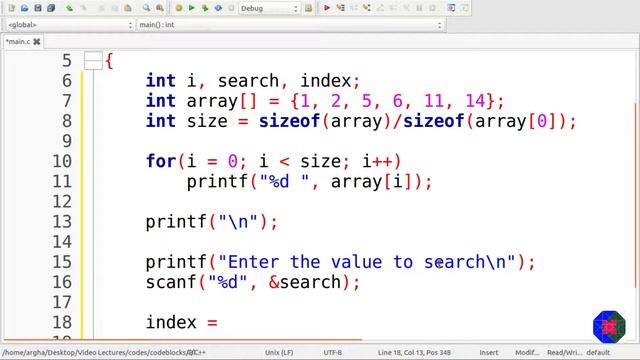Click the editor horizontal scrollbar
The width and height of the screenshot is (640, 360).
(x=183, y=340)
